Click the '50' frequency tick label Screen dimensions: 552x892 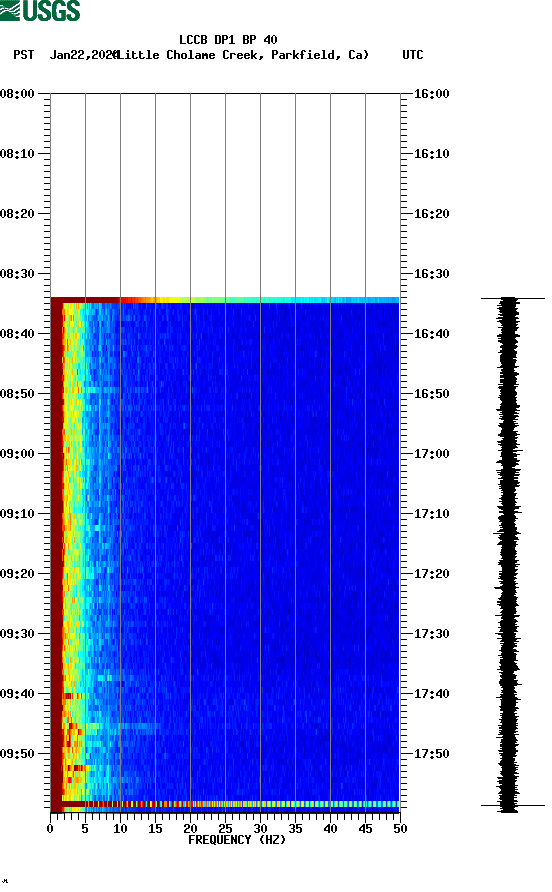coord(400,829)
